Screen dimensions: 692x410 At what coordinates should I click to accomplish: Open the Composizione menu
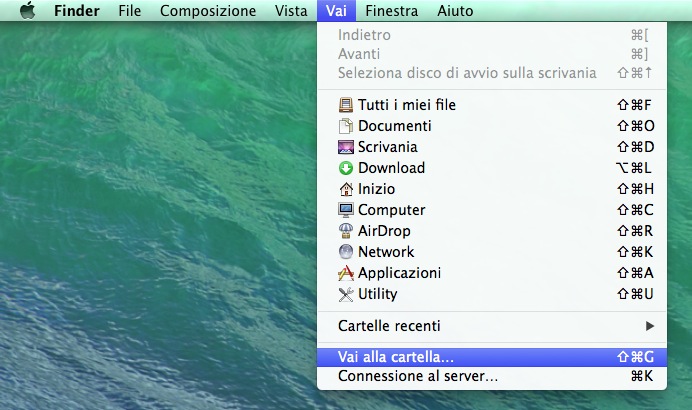pyautogui.click(x=208, y=11)
